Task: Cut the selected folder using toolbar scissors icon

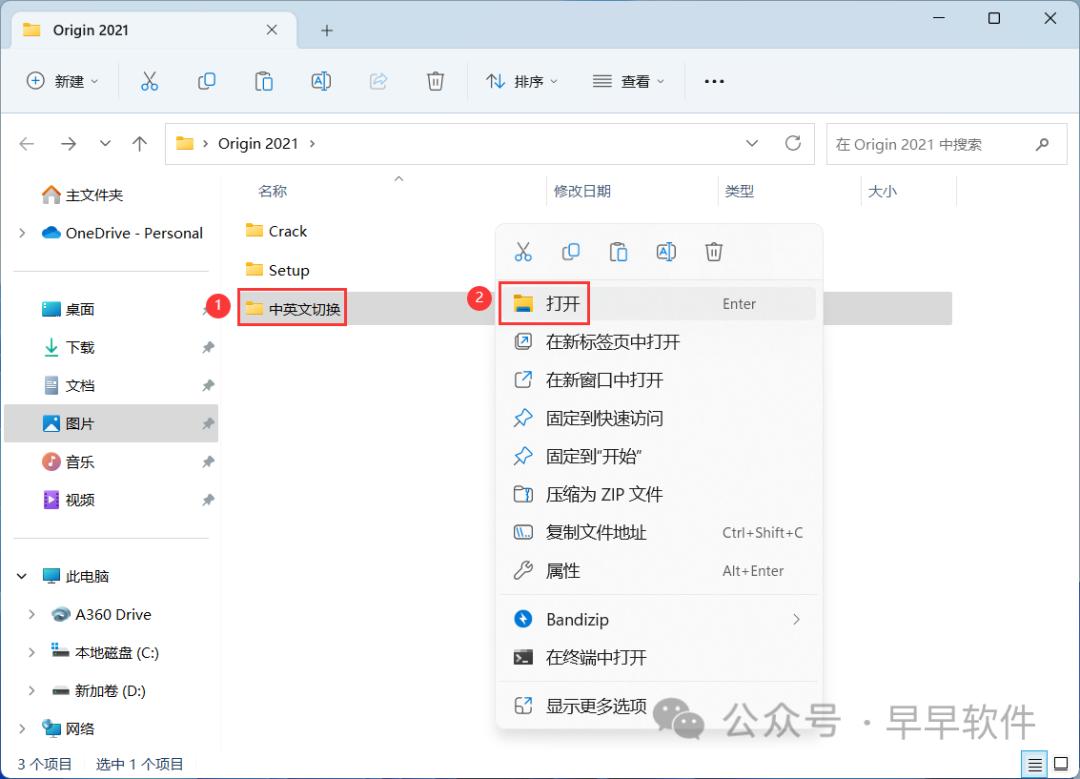Action: (149, 81)
